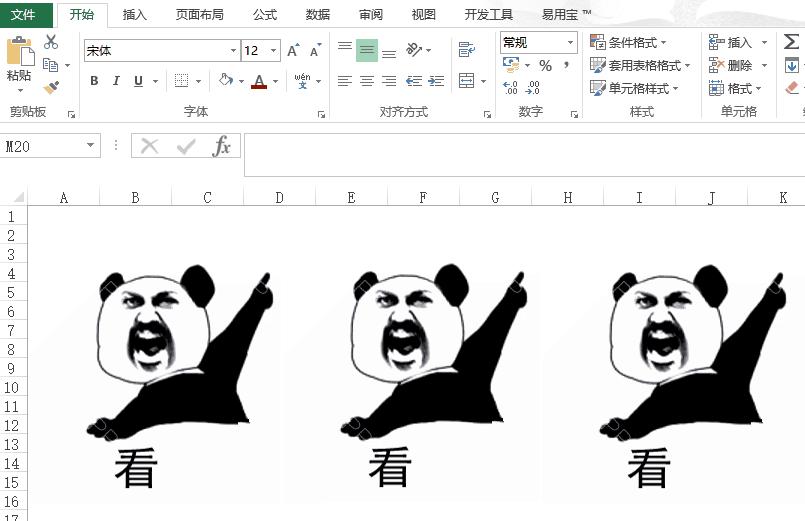Screen dimensions: 805x521
Task: Switch to the 公式 tab
Action: [x=265, y=14]
